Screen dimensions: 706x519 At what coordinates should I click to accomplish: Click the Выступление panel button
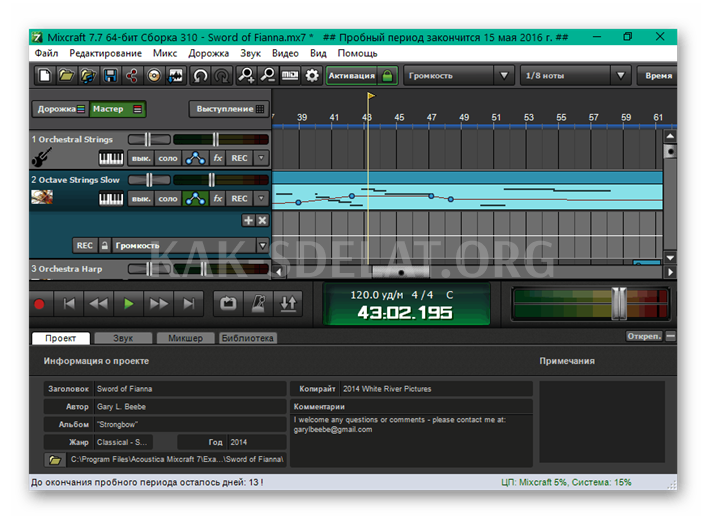point(229,109)
